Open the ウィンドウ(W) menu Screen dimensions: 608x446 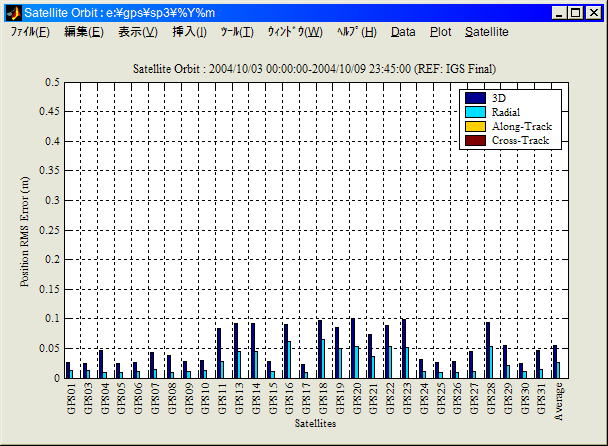(x=295, y=32)
